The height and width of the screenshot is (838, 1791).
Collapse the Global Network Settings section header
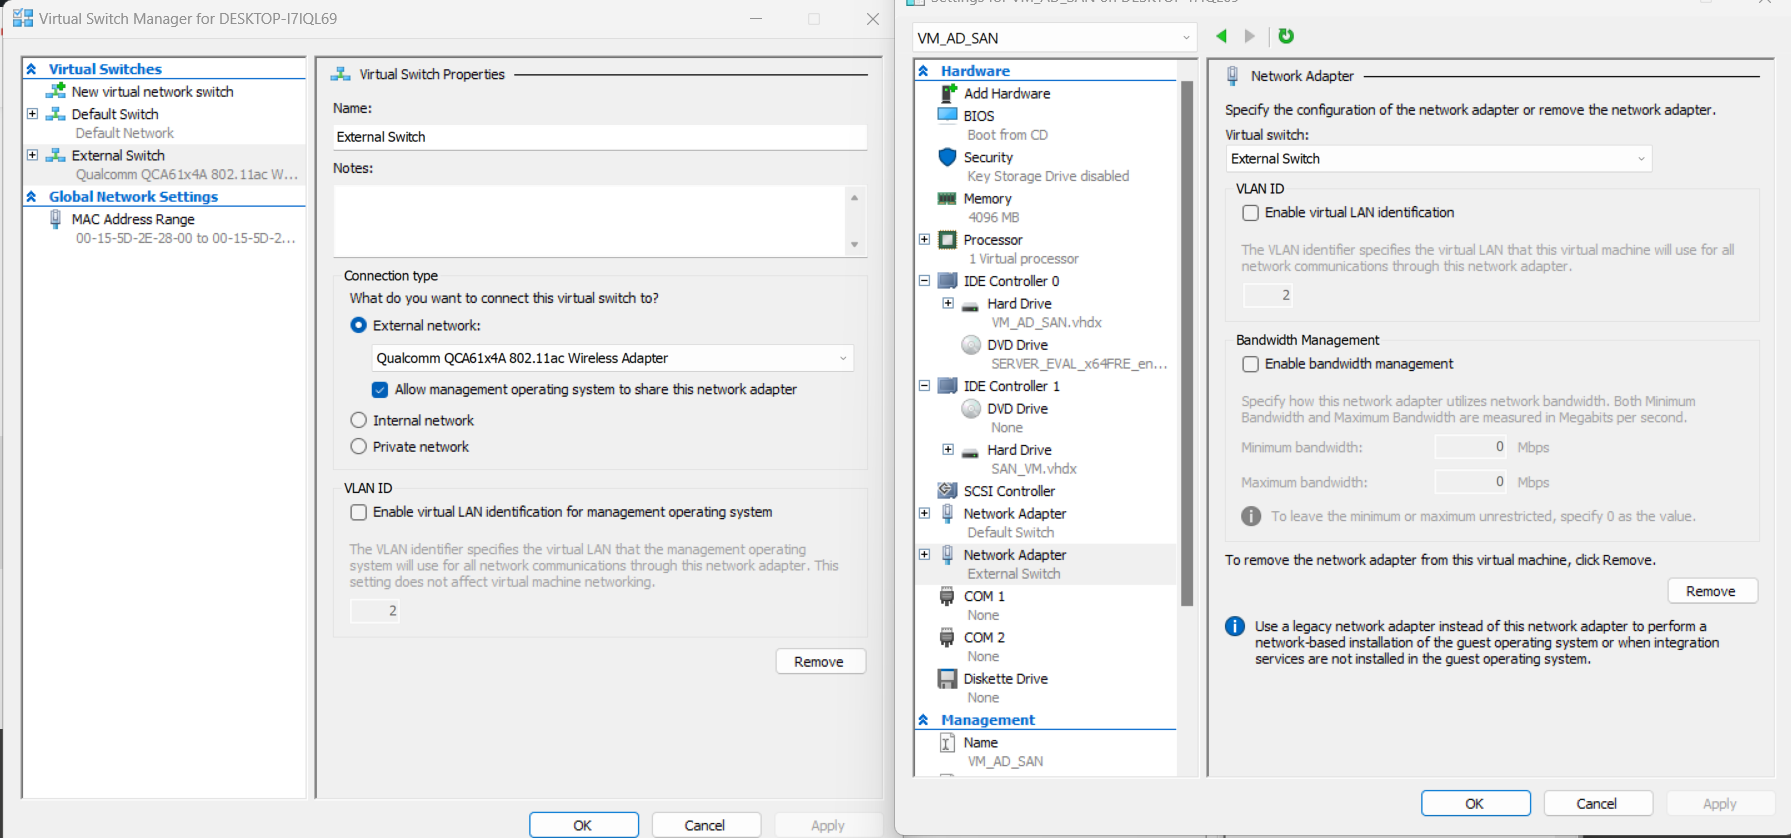[x=31, y=197]
